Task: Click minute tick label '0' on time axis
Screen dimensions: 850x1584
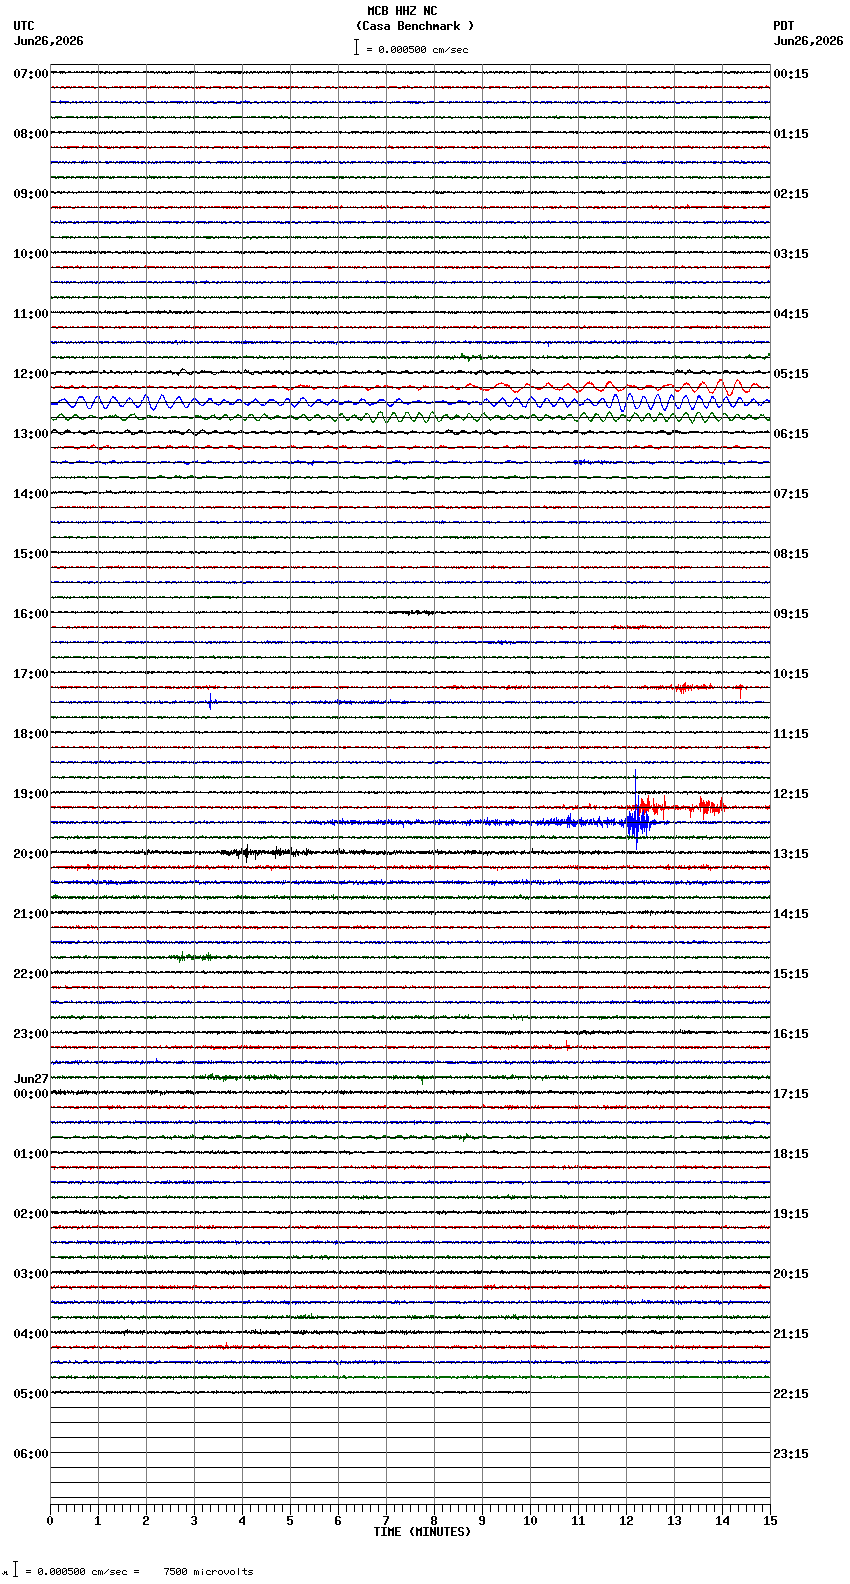Action: (x=50, y=1521)
